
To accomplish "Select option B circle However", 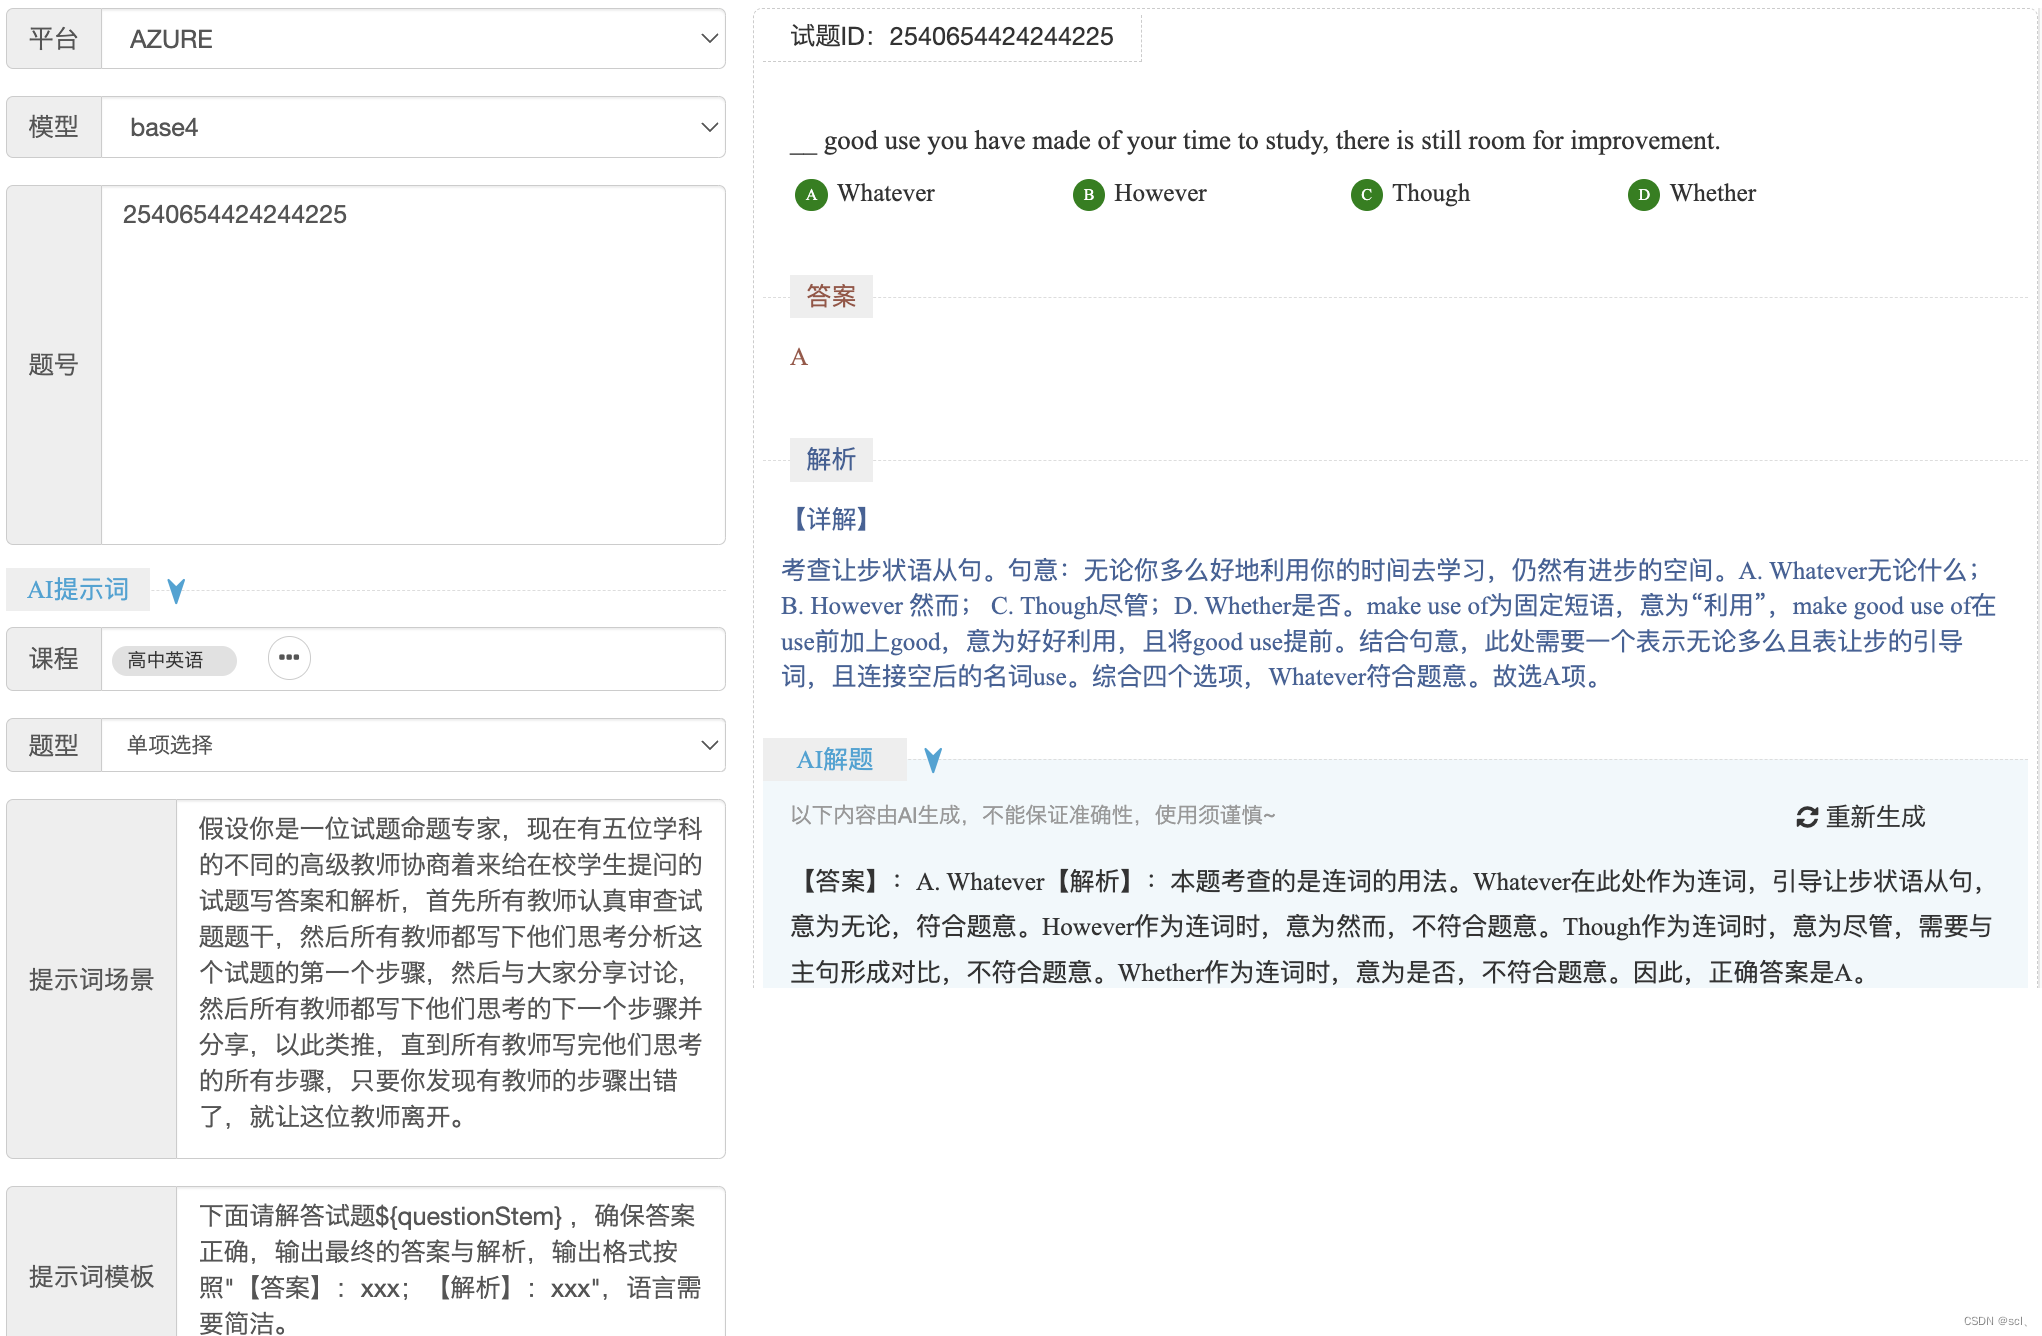I will pos(1088,194).
